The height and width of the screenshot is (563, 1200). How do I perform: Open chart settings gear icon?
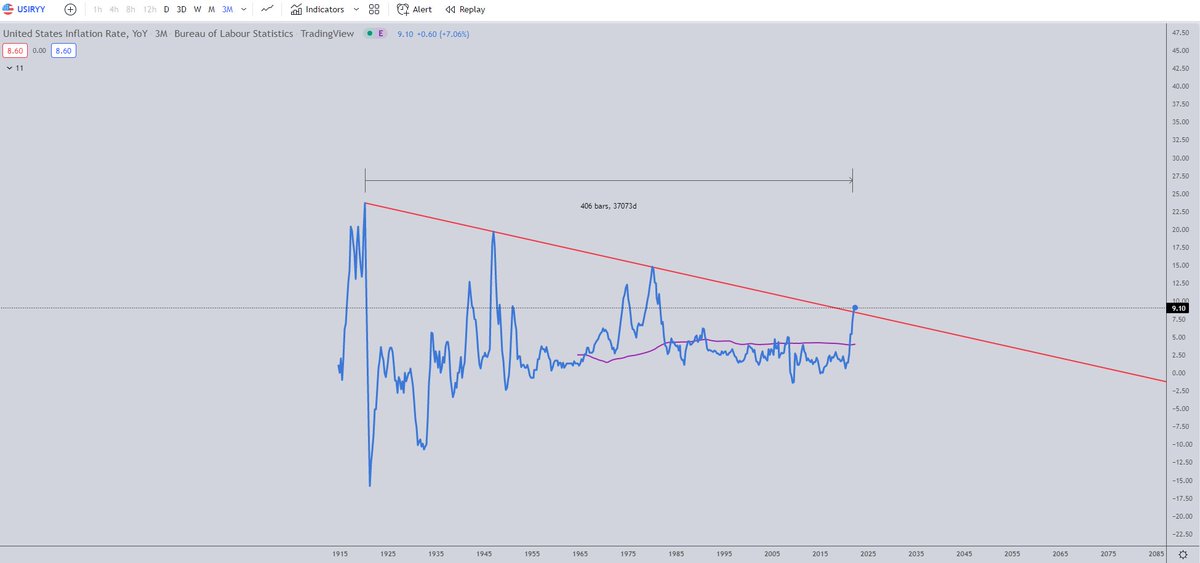(1184, 552)
